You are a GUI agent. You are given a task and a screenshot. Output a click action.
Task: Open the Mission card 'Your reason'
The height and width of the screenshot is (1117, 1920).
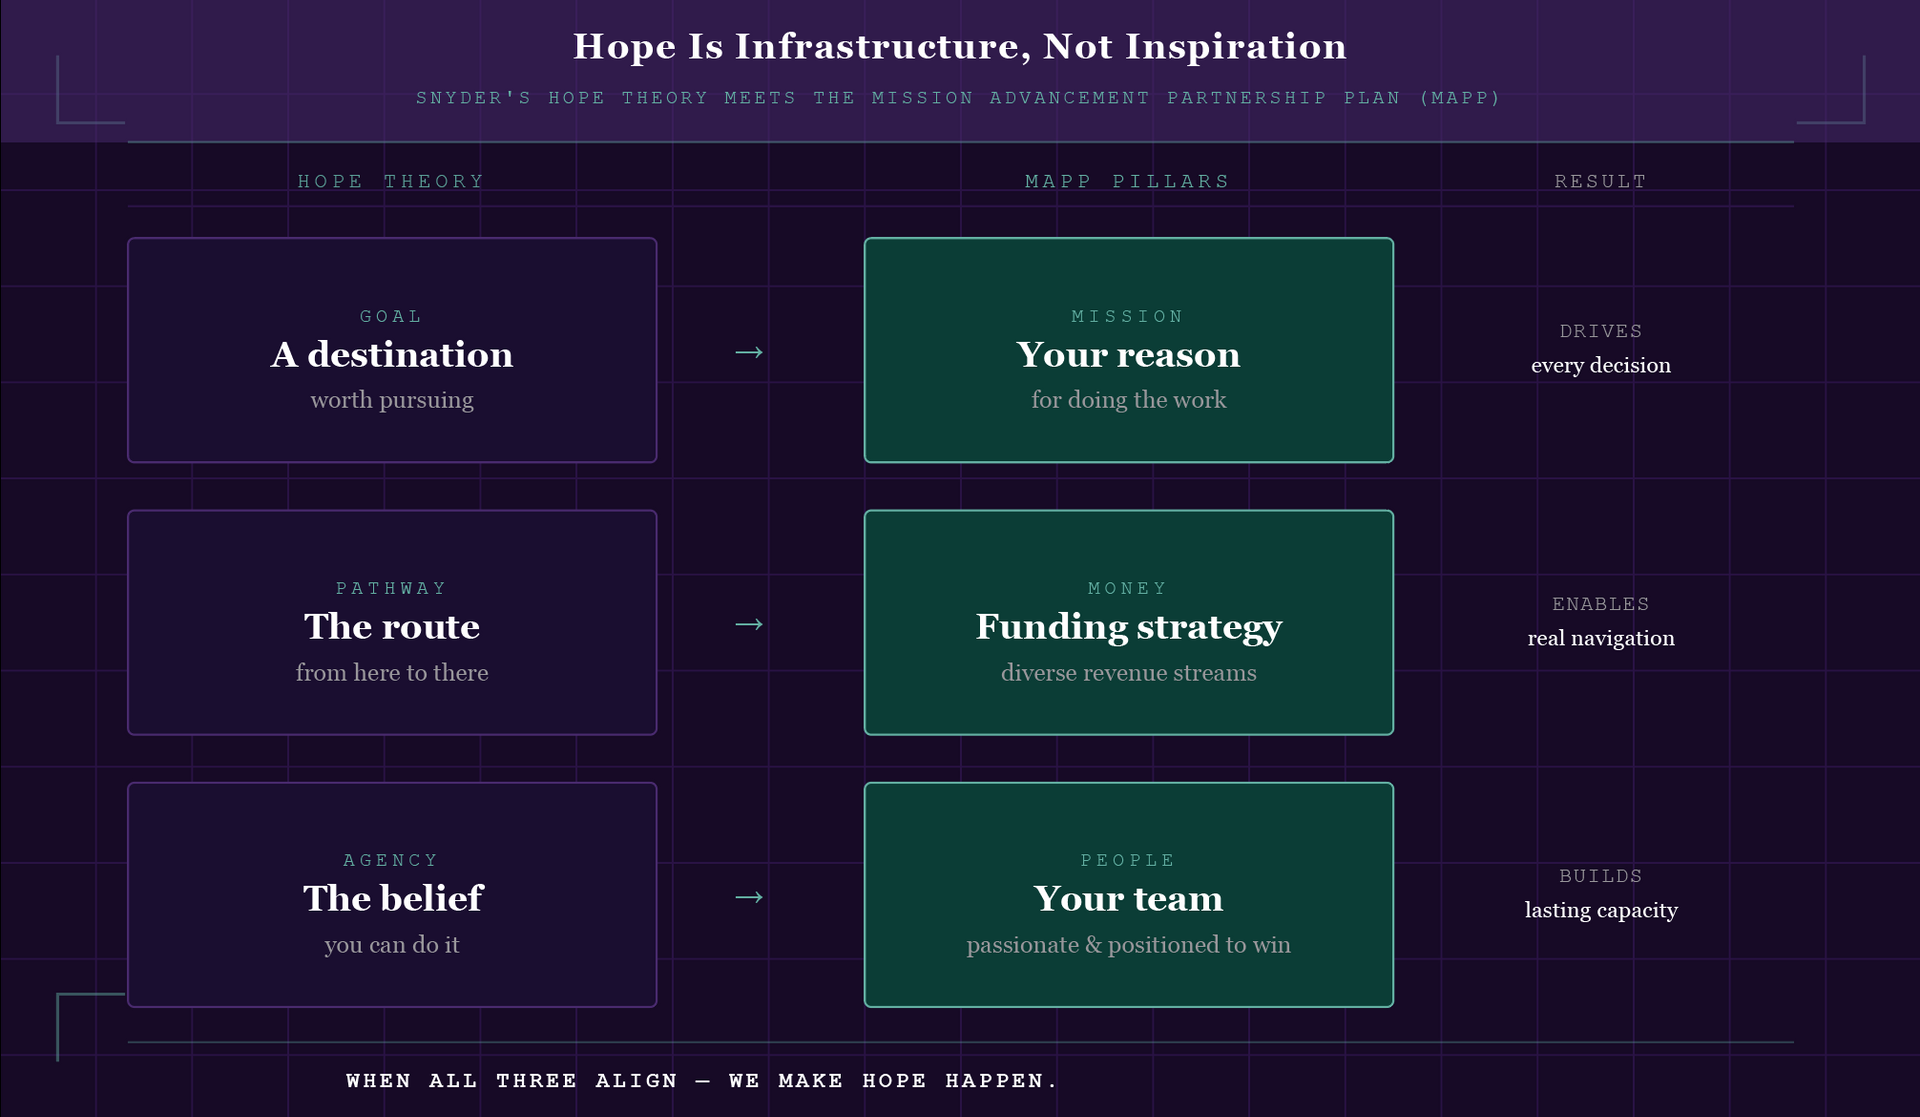[x=1128, y=350]
